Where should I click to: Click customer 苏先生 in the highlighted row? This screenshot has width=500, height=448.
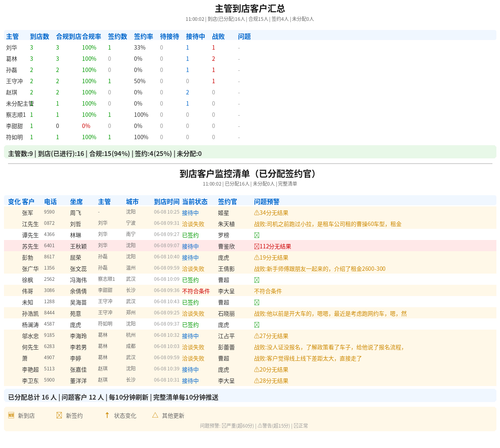click(30, 246)
